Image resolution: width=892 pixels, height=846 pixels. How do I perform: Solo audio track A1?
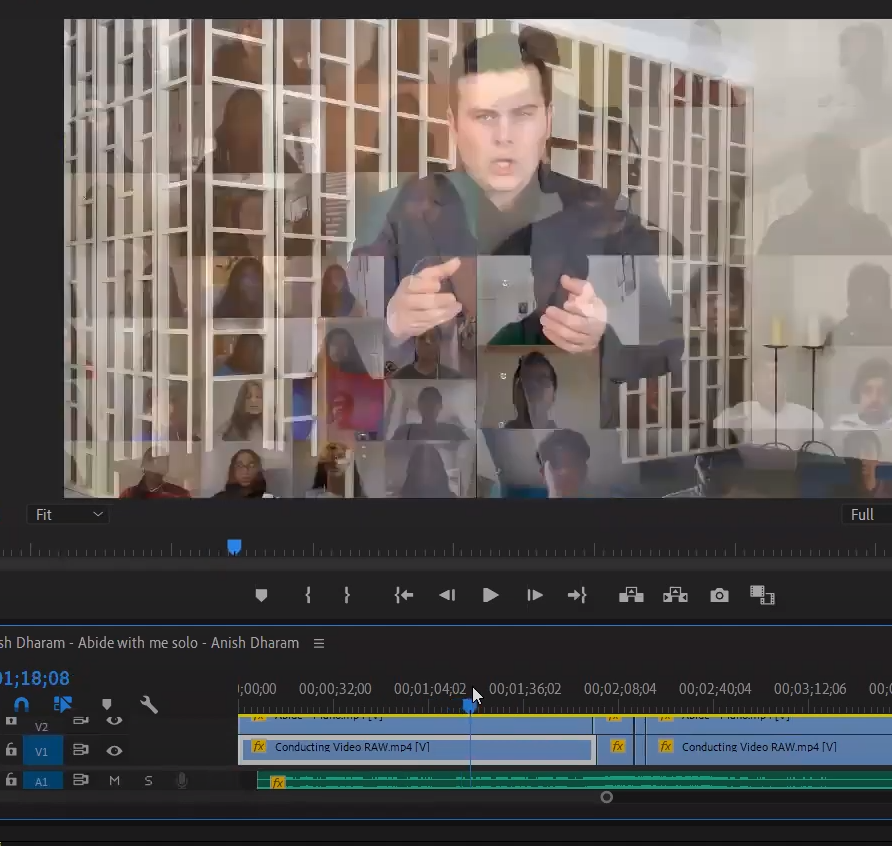coord(148,781)
